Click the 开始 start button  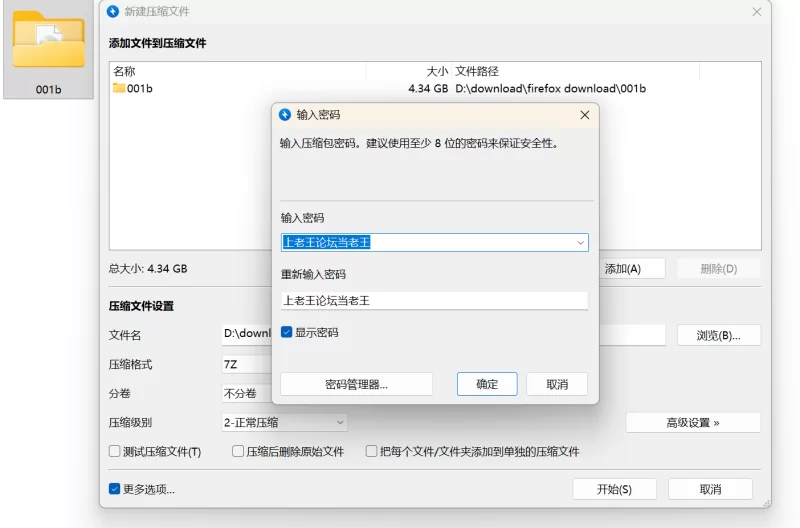[614, 489]
